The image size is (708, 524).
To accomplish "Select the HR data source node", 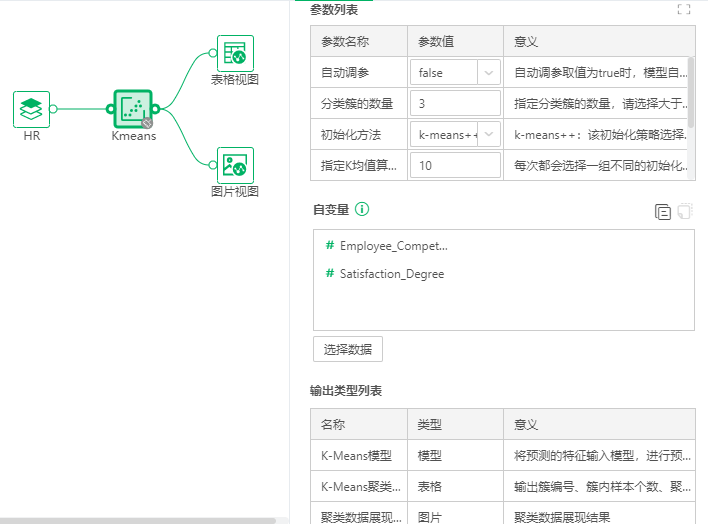I will click(x=32, y=109).
